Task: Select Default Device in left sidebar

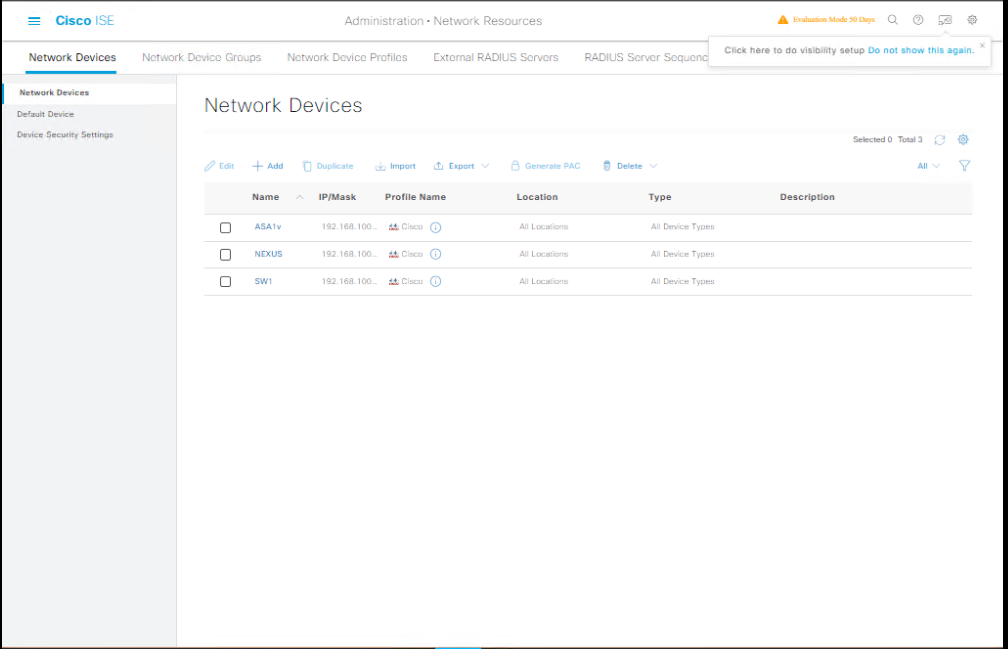Action: point(46,114)
